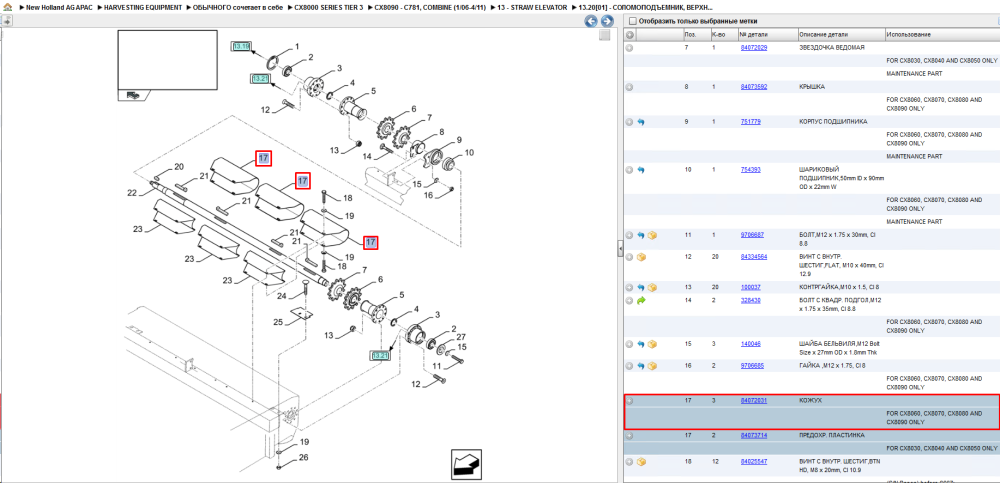
Task: Toggle the selection circle for part 84334564
Action: [629, 257]
